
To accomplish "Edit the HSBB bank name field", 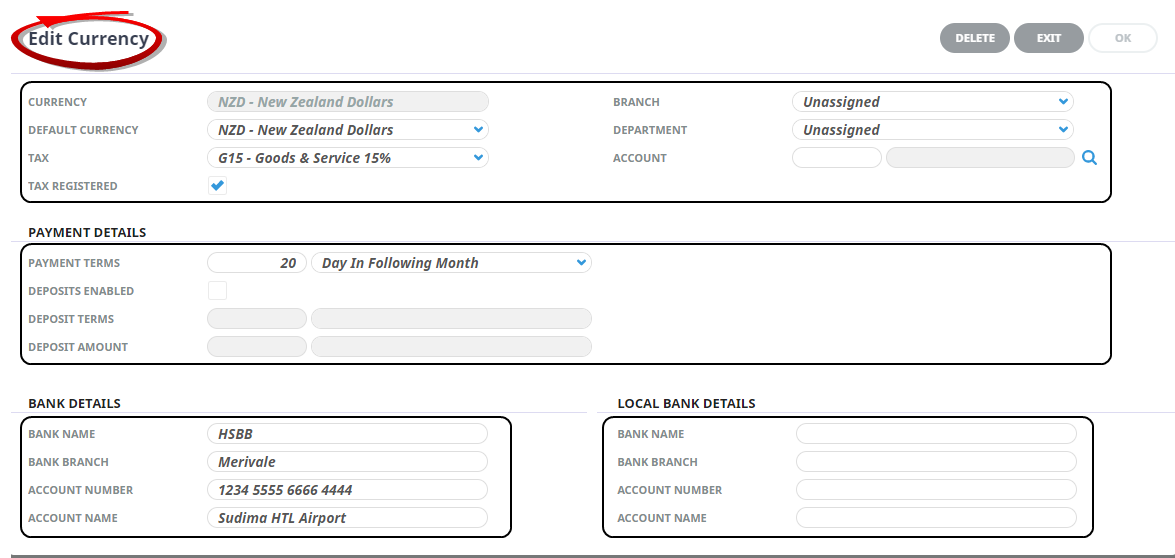I will tap(347, 434).
